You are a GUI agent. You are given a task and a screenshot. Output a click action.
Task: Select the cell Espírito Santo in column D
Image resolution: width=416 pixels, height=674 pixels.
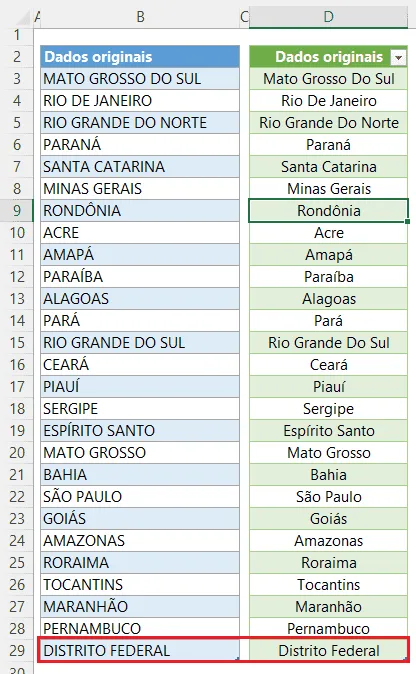(328, 431)
